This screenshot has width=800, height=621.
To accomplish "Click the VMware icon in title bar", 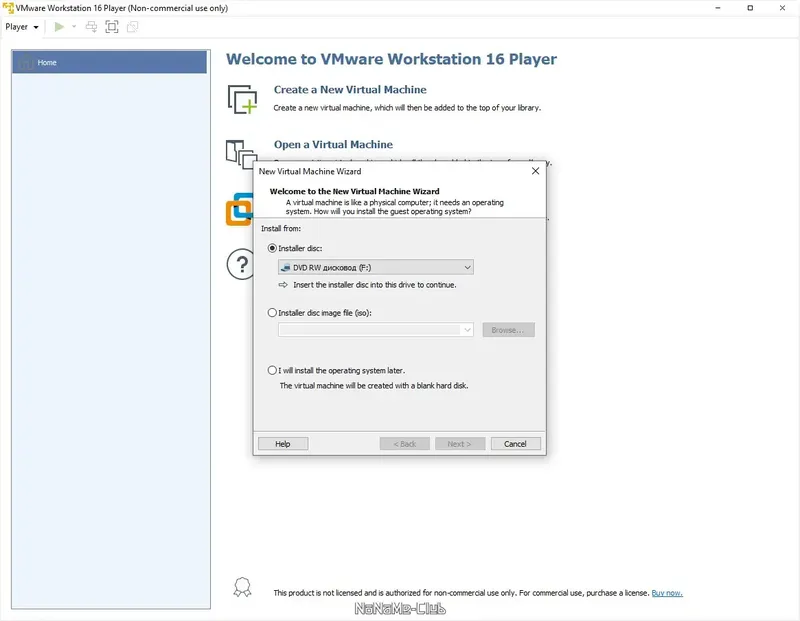I will click(x=8, y=8).
